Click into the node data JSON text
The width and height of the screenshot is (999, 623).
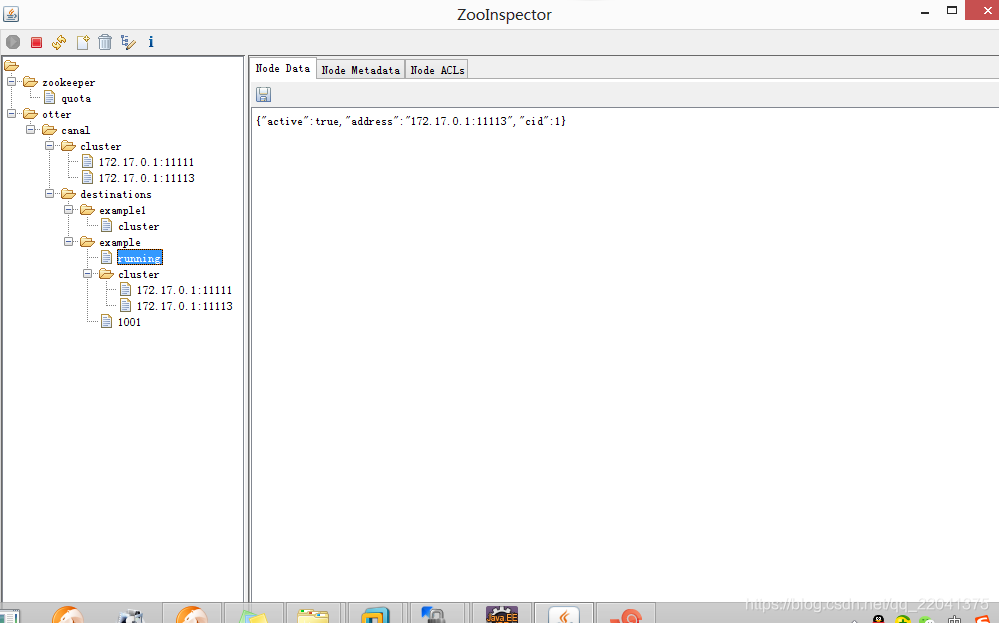pos(410,121)
